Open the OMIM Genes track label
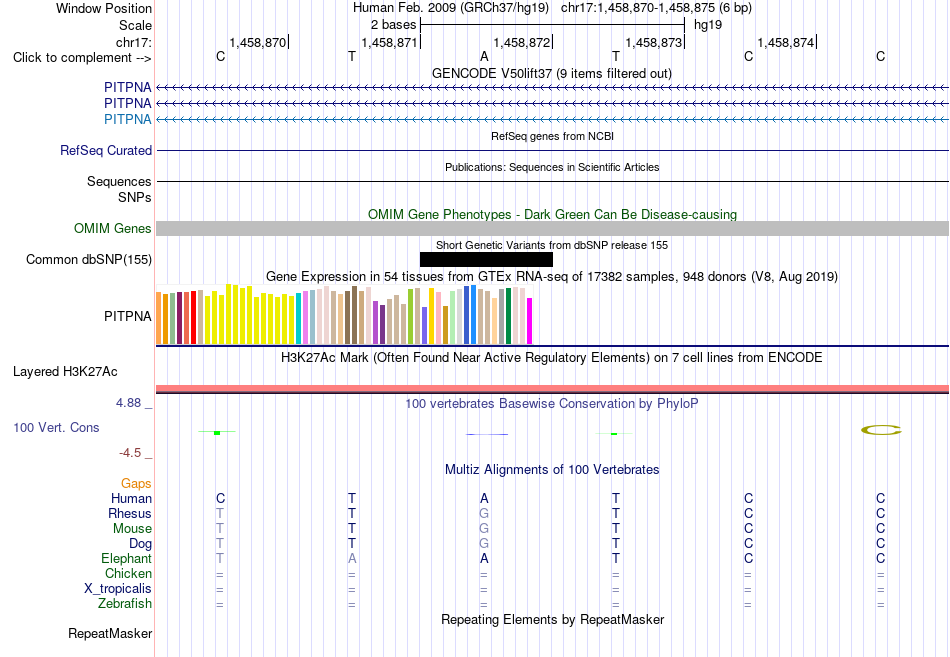The width and height of the screenshot is (950, 657). tap(112, 228)
